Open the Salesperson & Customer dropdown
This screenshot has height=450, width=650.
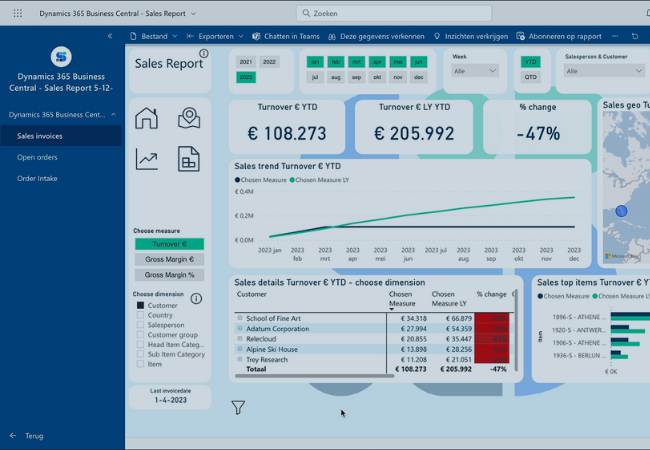click(x=604, y=71)
